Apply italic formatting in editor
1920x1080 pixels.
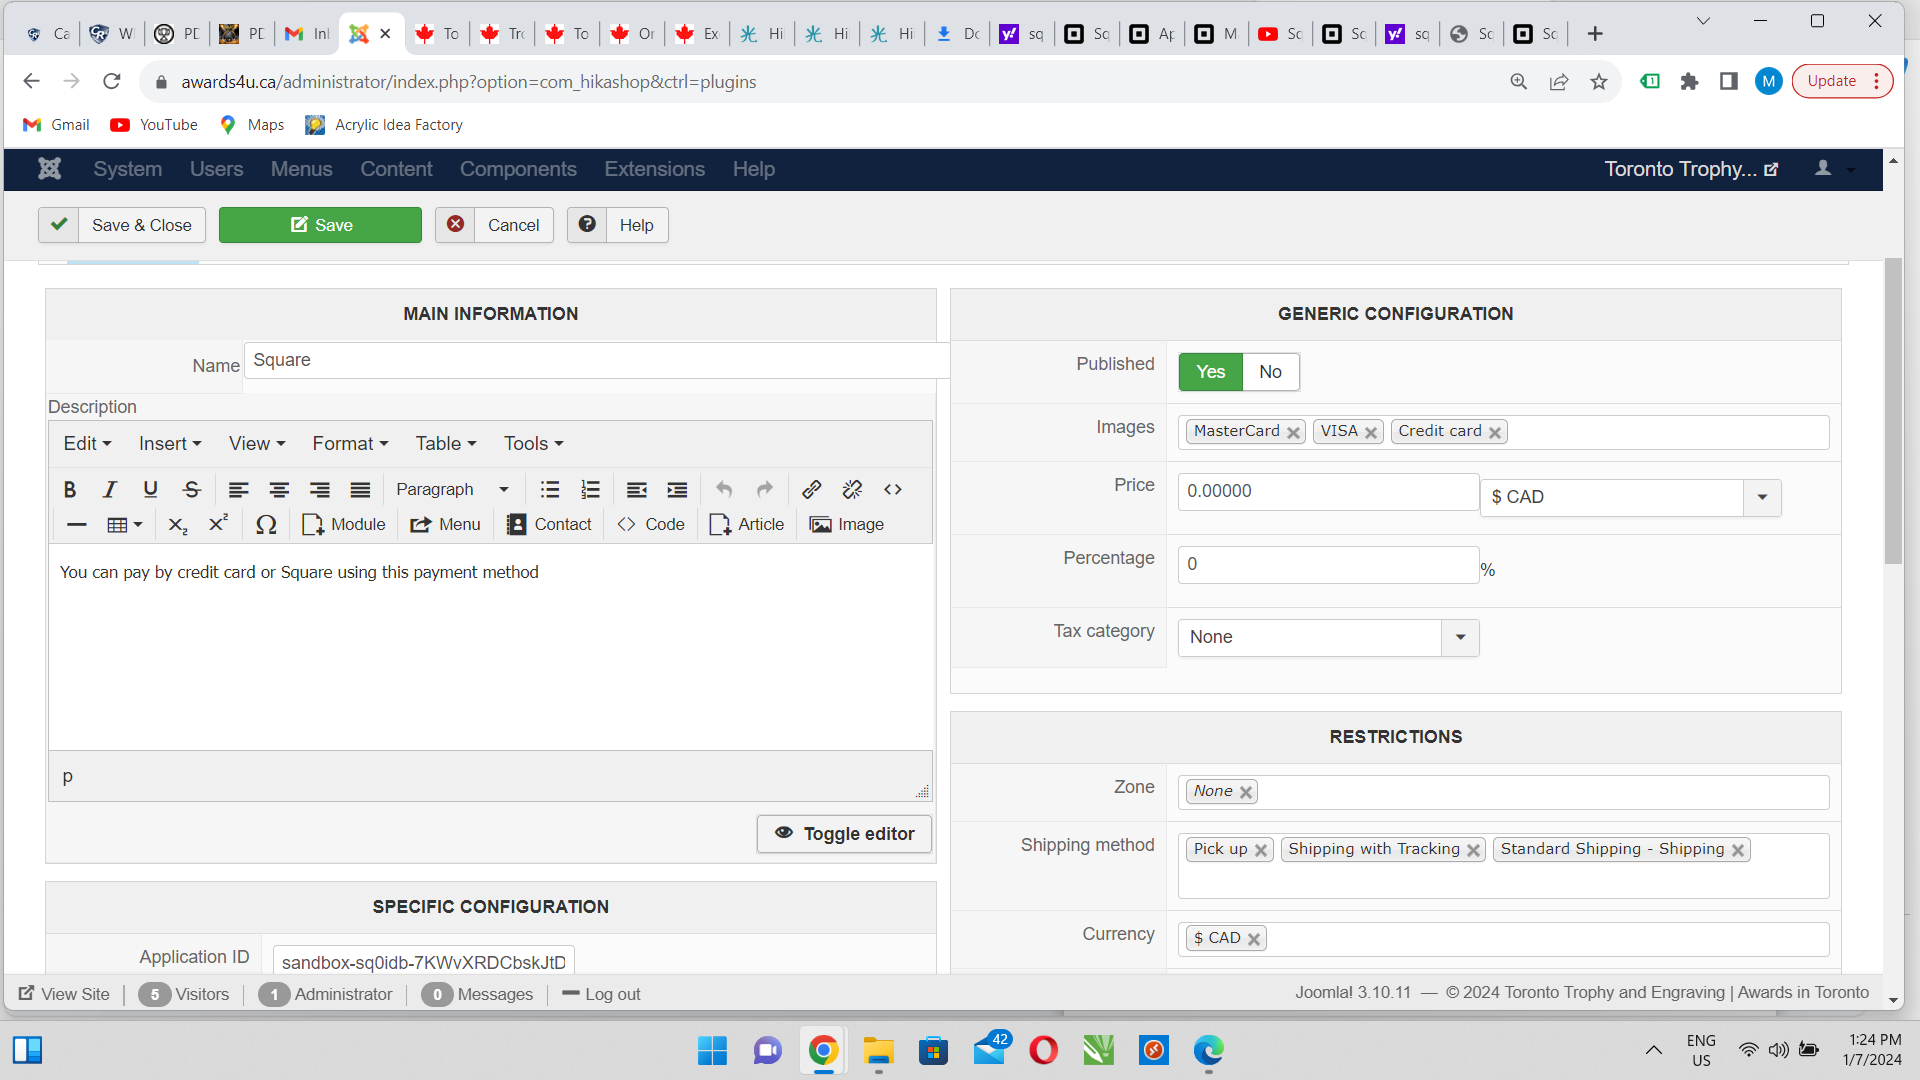click(110, 489)
